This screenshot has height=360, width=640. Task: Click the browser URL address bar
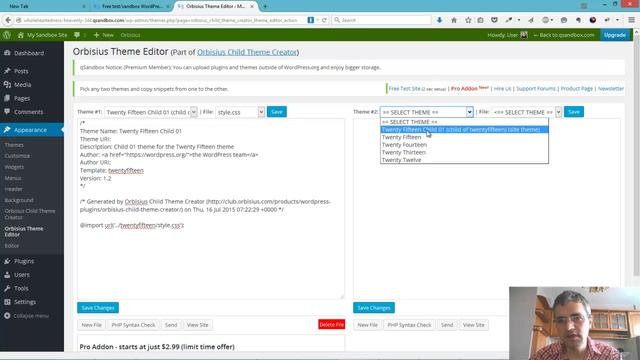(x=161, y=20)
